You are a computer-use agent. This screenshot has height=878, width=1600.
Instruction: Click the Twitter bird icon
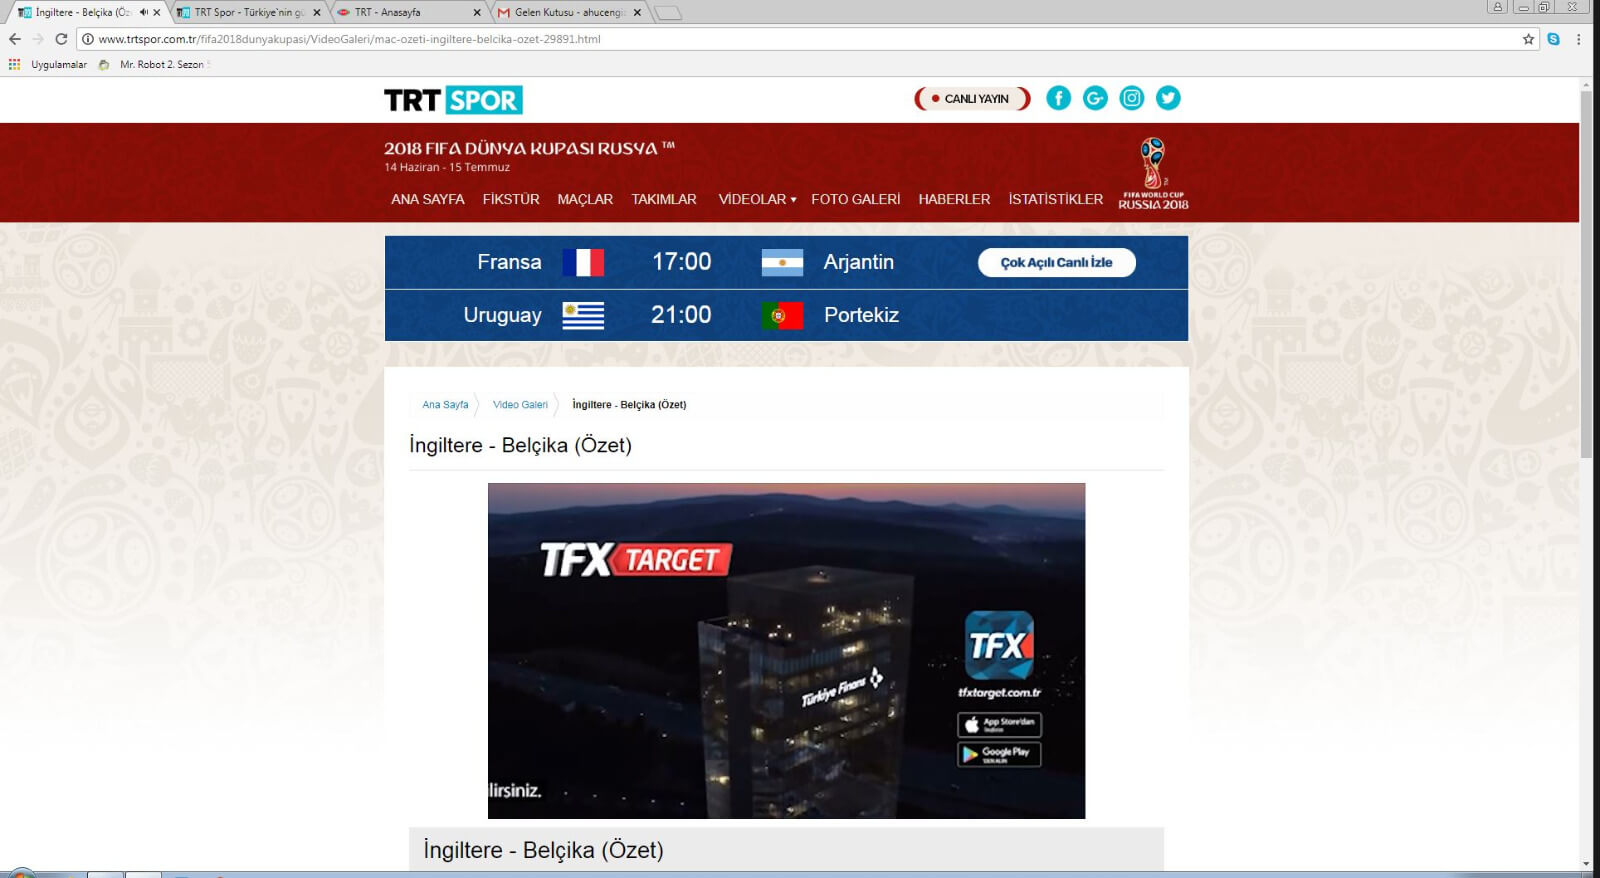(1168, 98)
